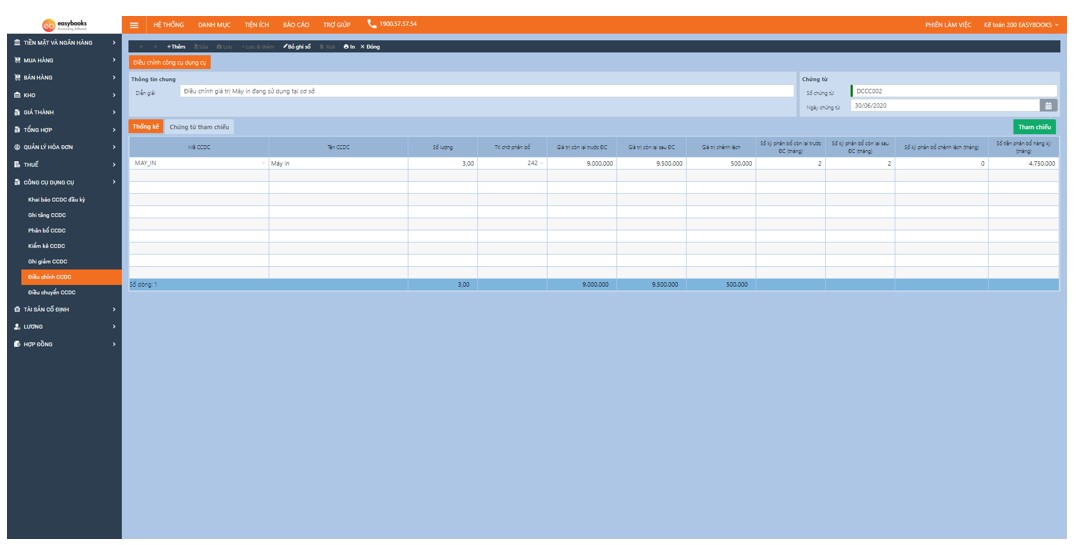The width and height of the screenshot is (1078, 545).
Task: Click the Công cụ dụng cụ icon
Action: coord(17,182)
